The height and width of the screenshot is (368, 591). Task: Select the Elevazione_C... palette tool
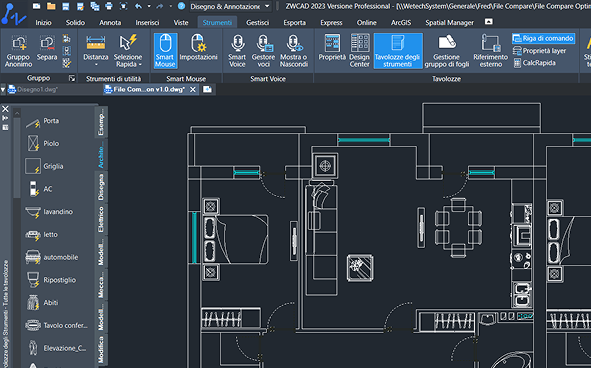tap(56, 348)
